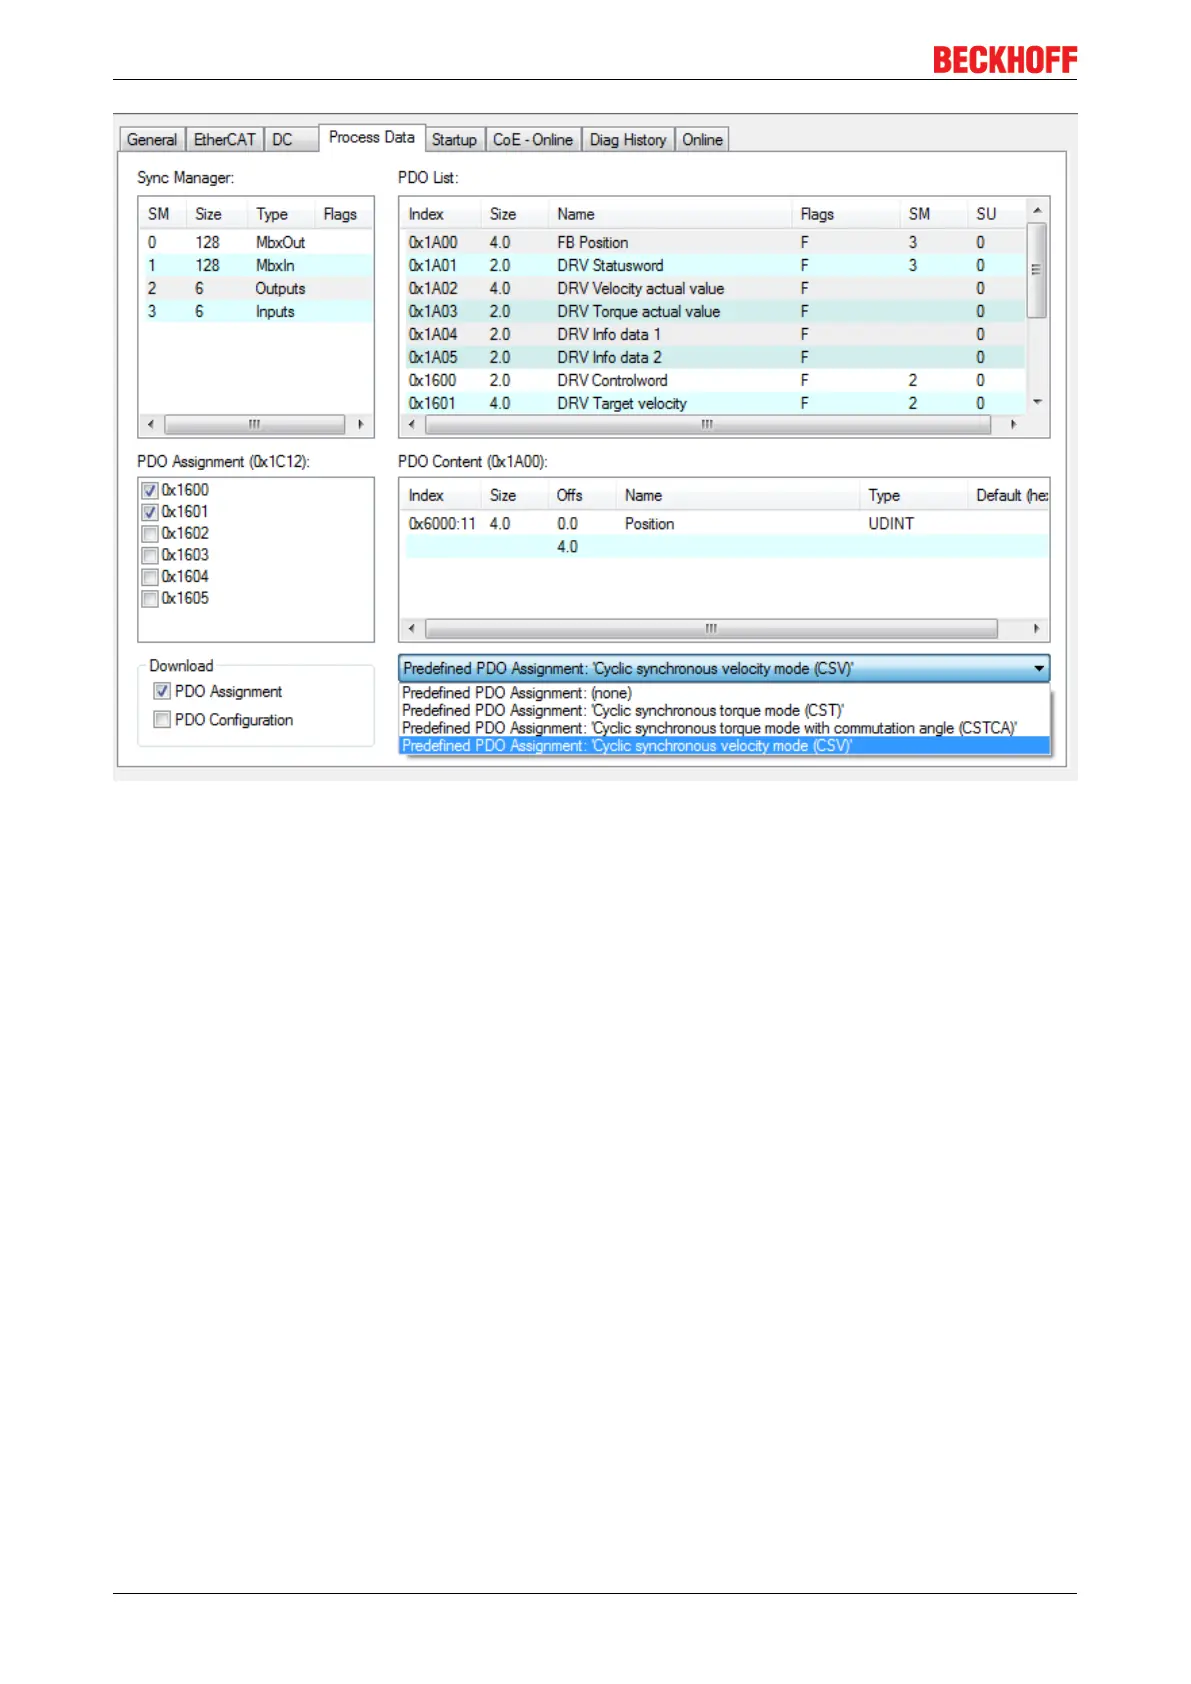Image resolution: width=1191 pixels, height=1684 pixels.
Task: Choose Predefined PDO Assignment: (none) option
Action: [x=724, y=693]
